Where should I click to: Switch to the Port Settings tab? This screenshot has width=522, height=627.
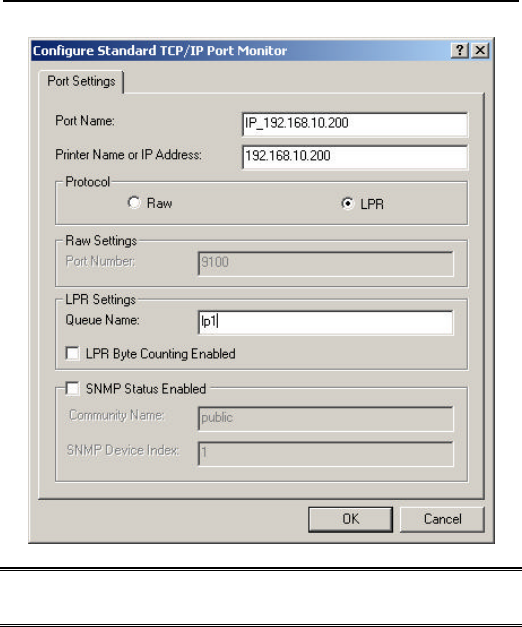point(81,81)
